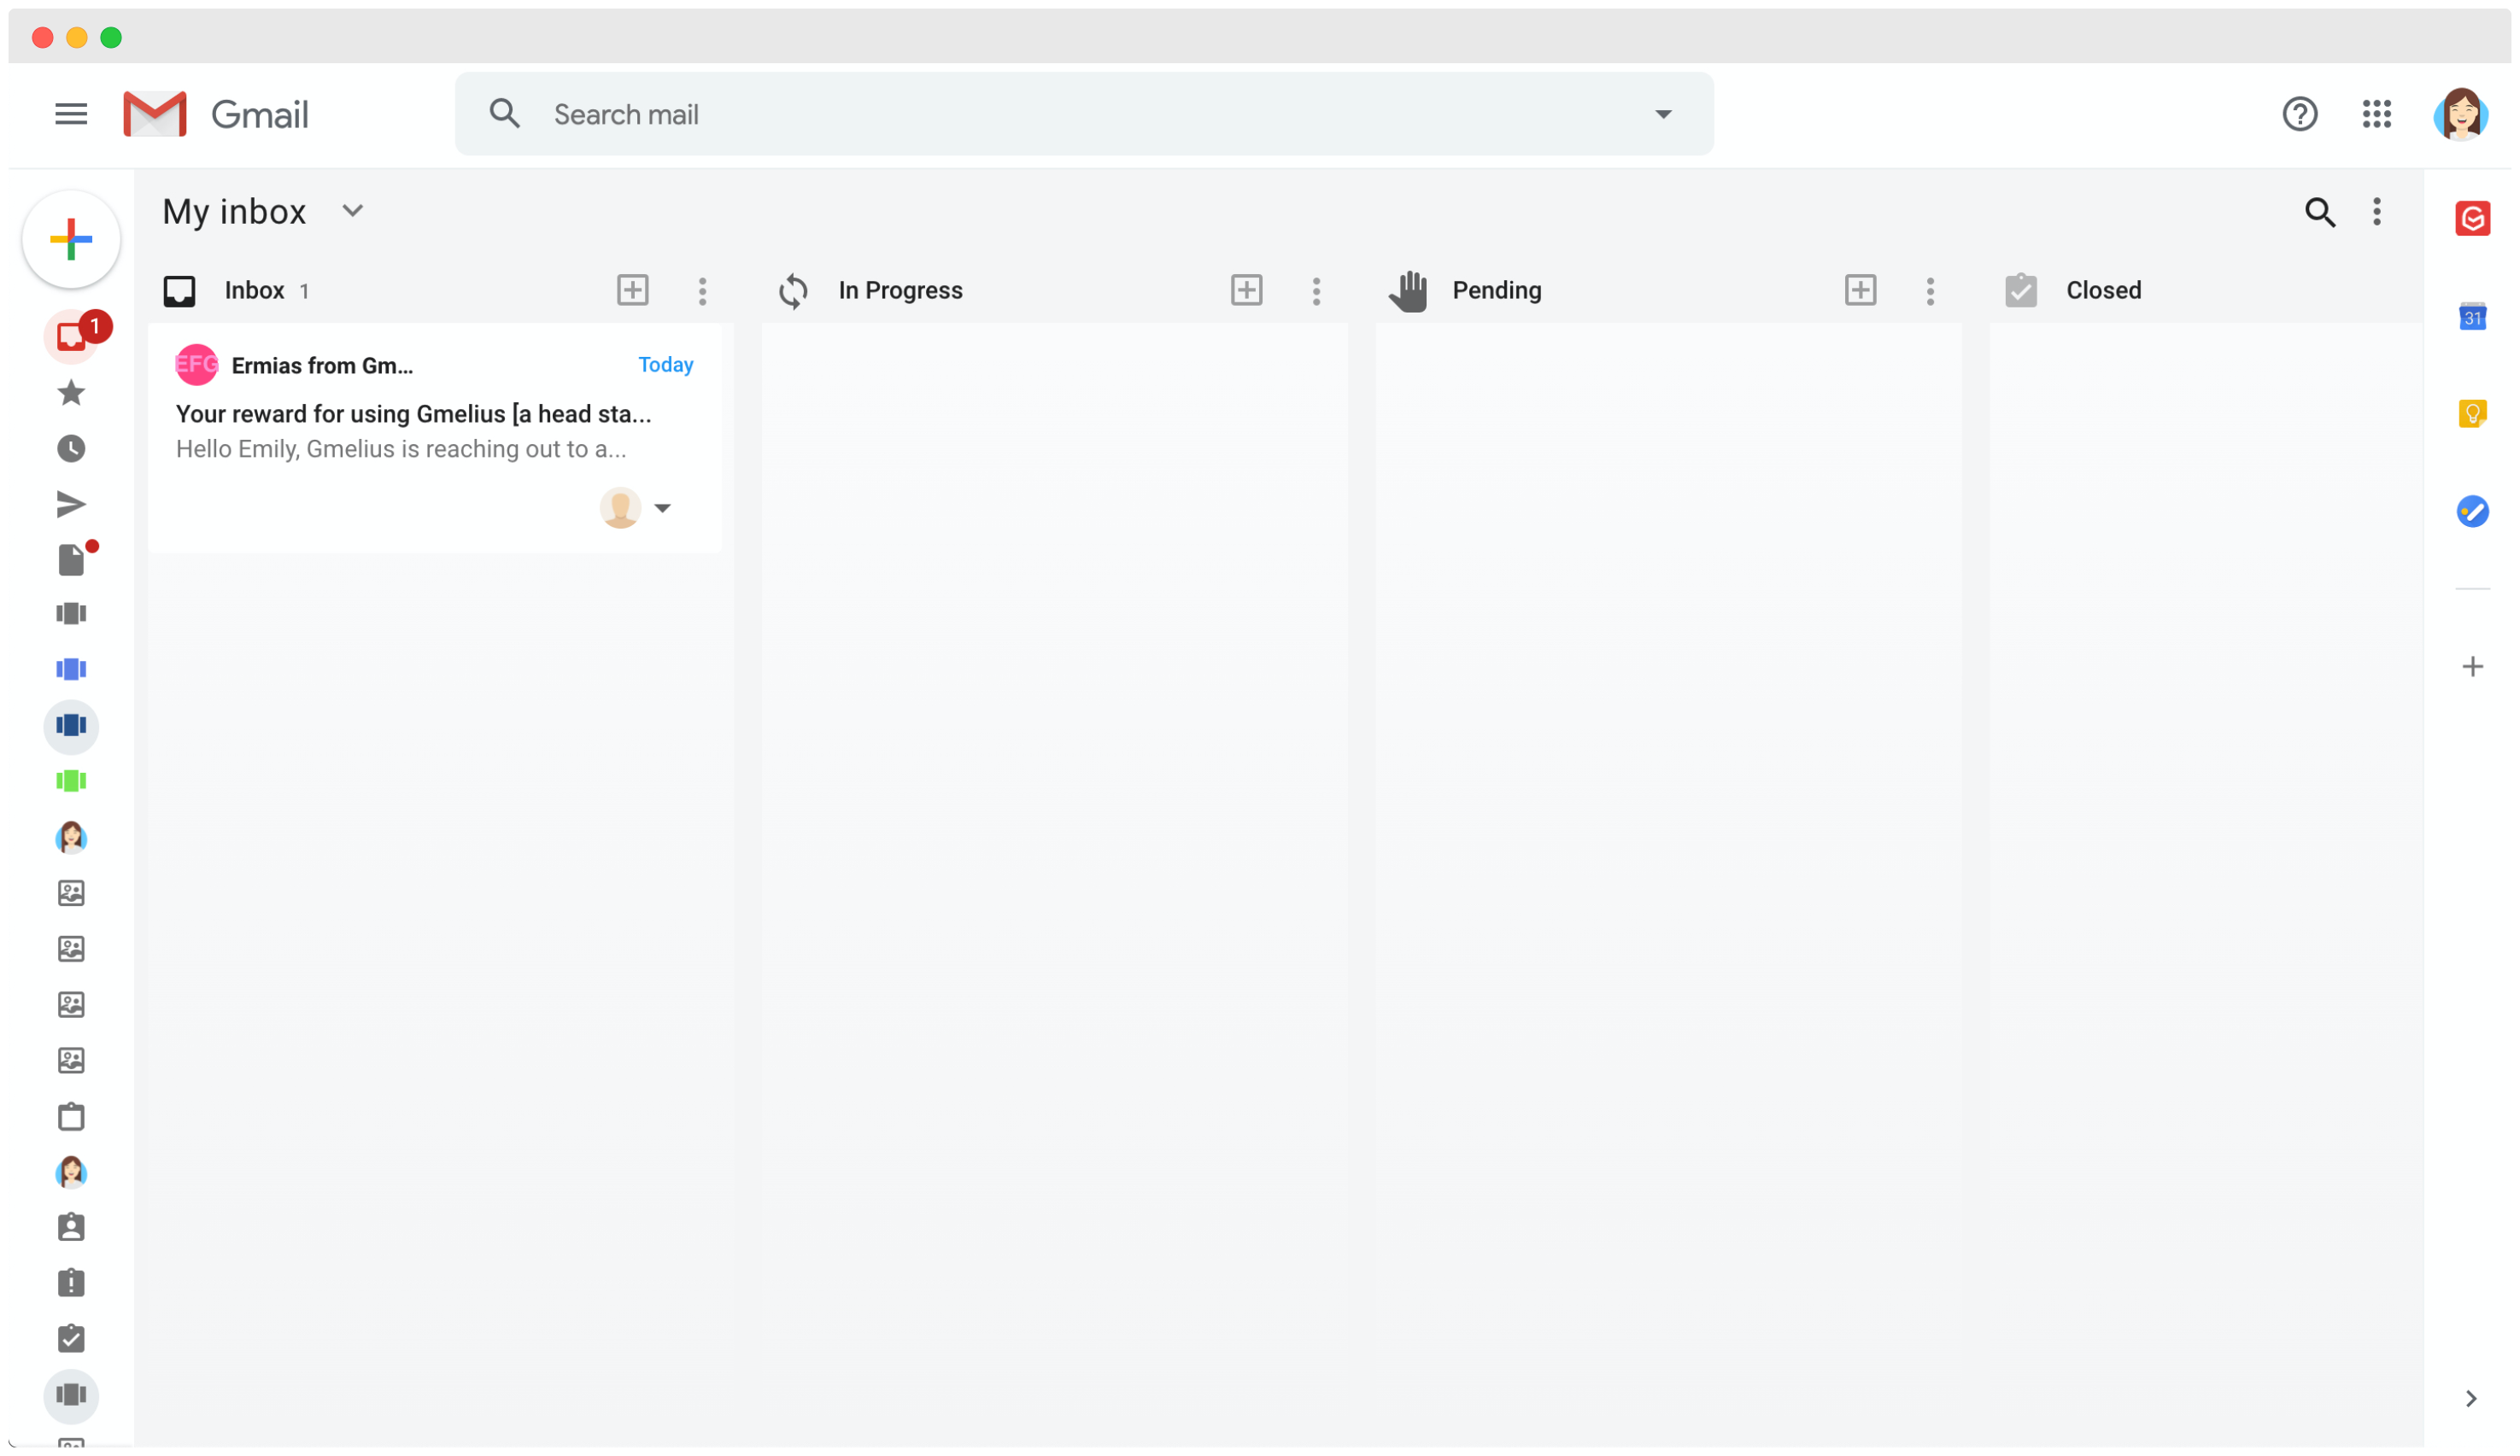Open board options three-dot menu beside board search

2376,212
